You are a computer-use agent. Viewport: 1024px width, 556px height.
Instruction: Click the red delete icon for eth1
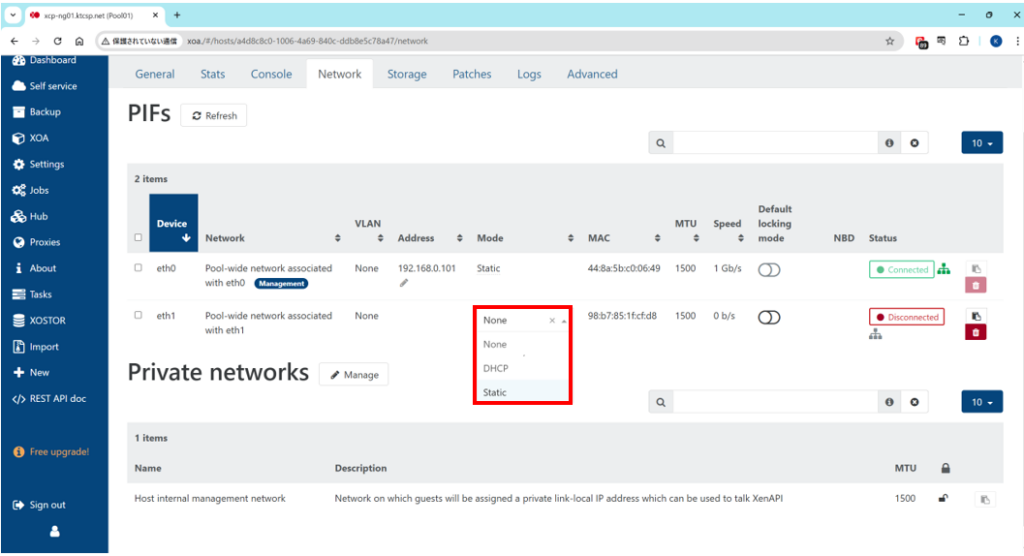[x=977, y=332]
